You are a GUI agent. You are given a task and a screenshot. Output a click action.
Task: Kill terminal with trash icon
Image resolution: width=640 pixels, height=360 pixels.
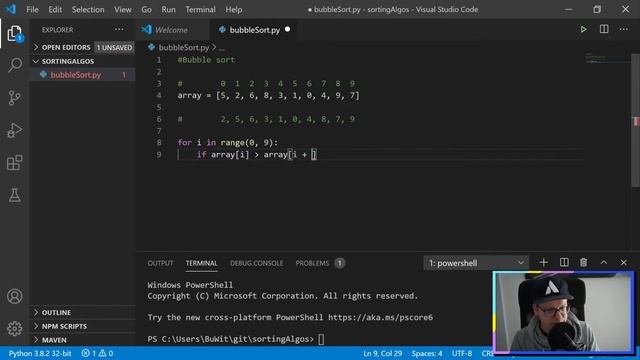pyautogui.click(x=584, y=262)
